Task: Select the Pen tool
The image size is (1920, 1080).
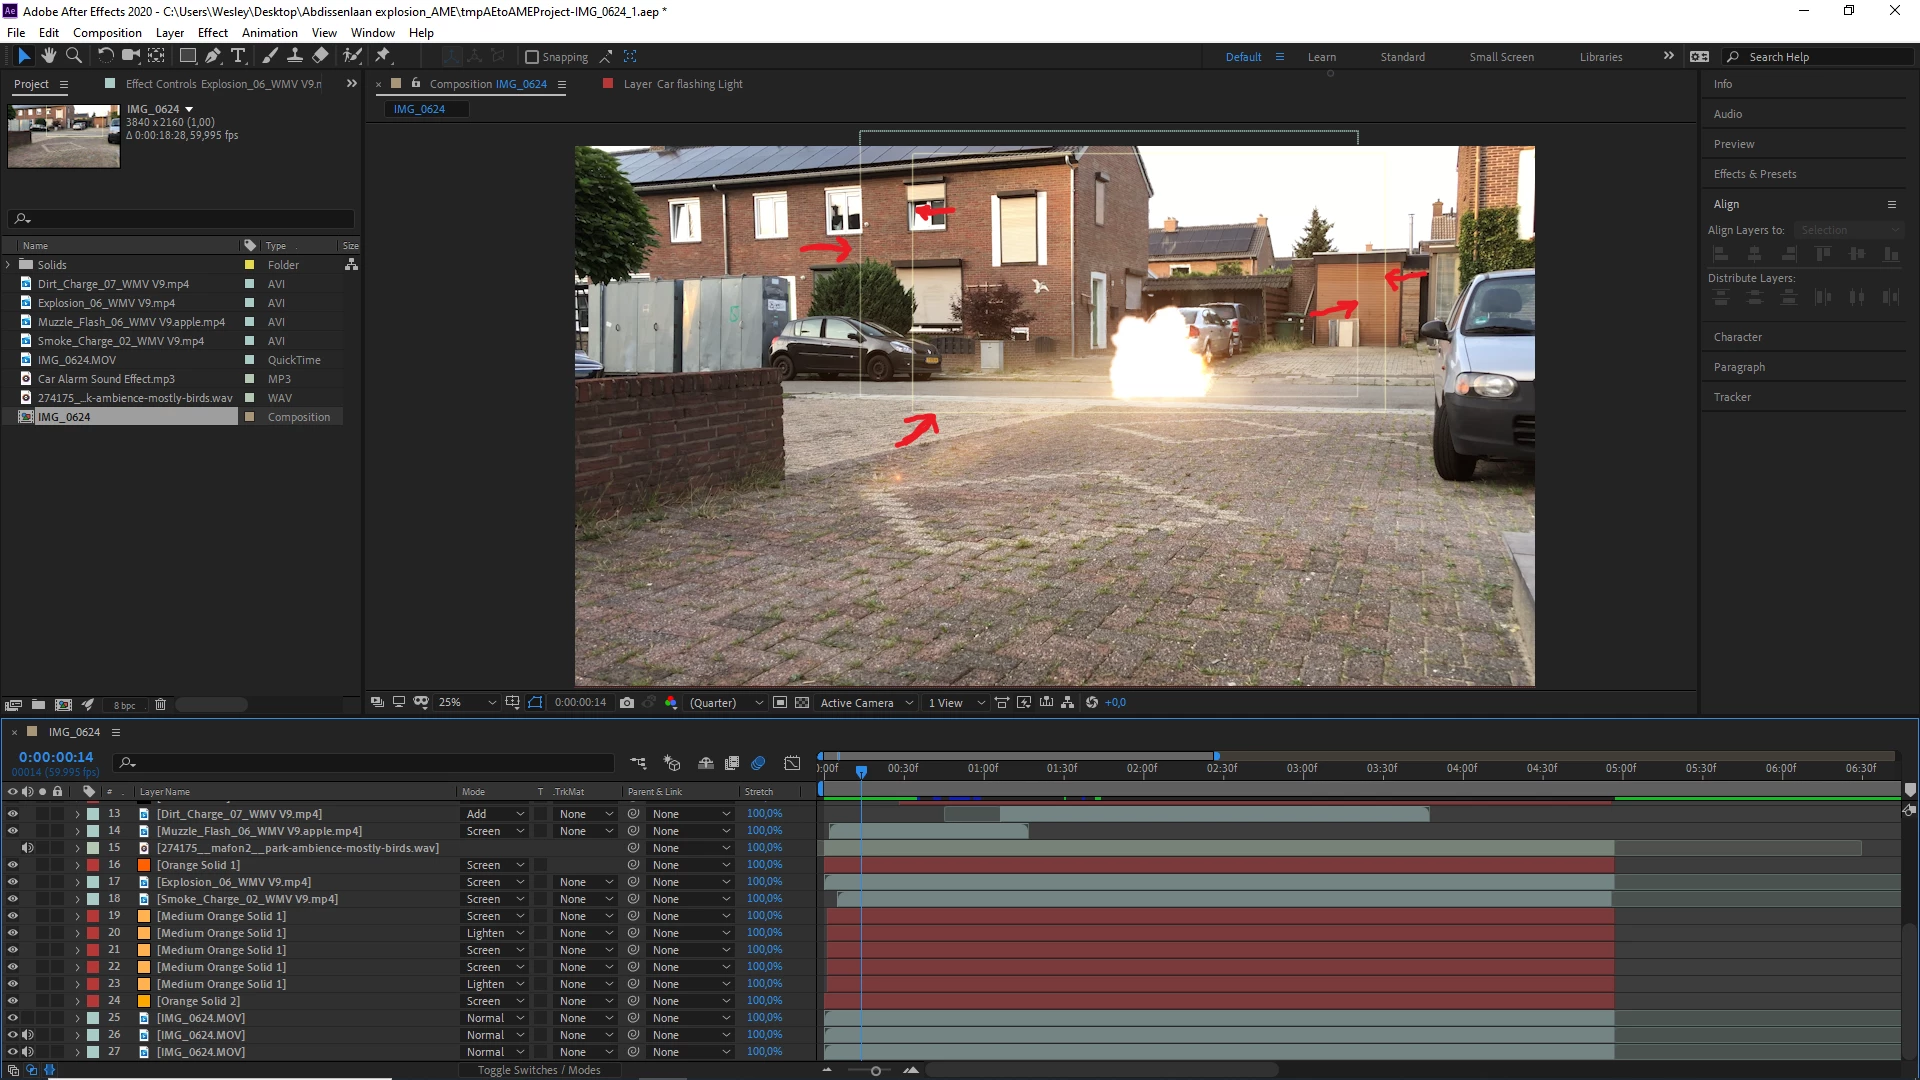Action: 212,56
